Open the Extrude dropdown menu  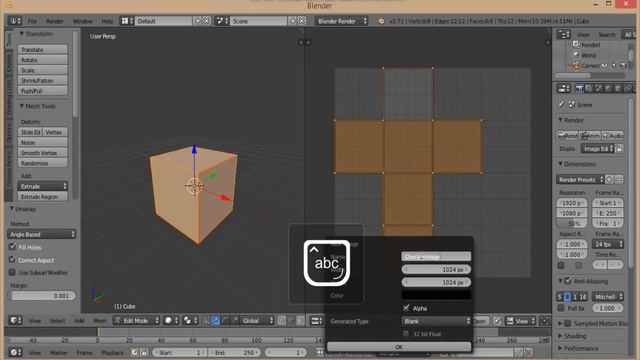(x=42, y=186)
